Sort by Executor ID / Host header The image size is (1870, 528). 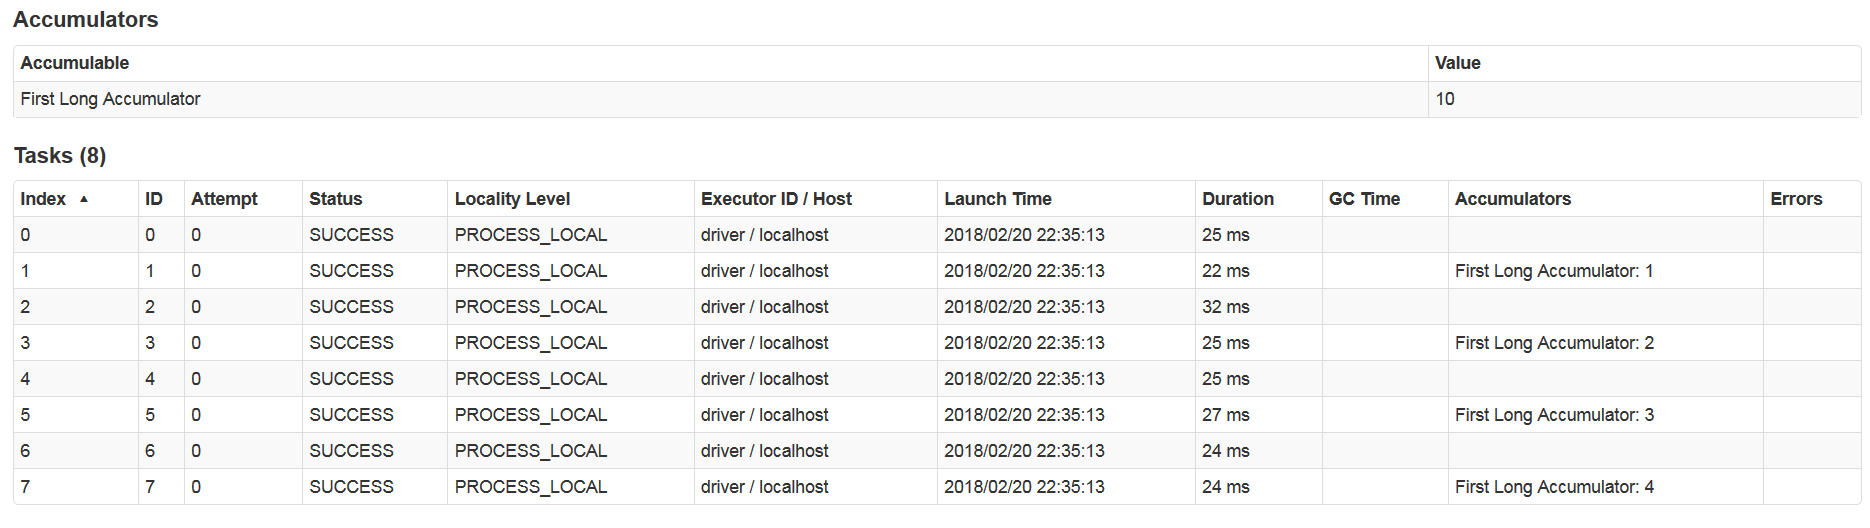pyautogui.click(x=776, y=199)
